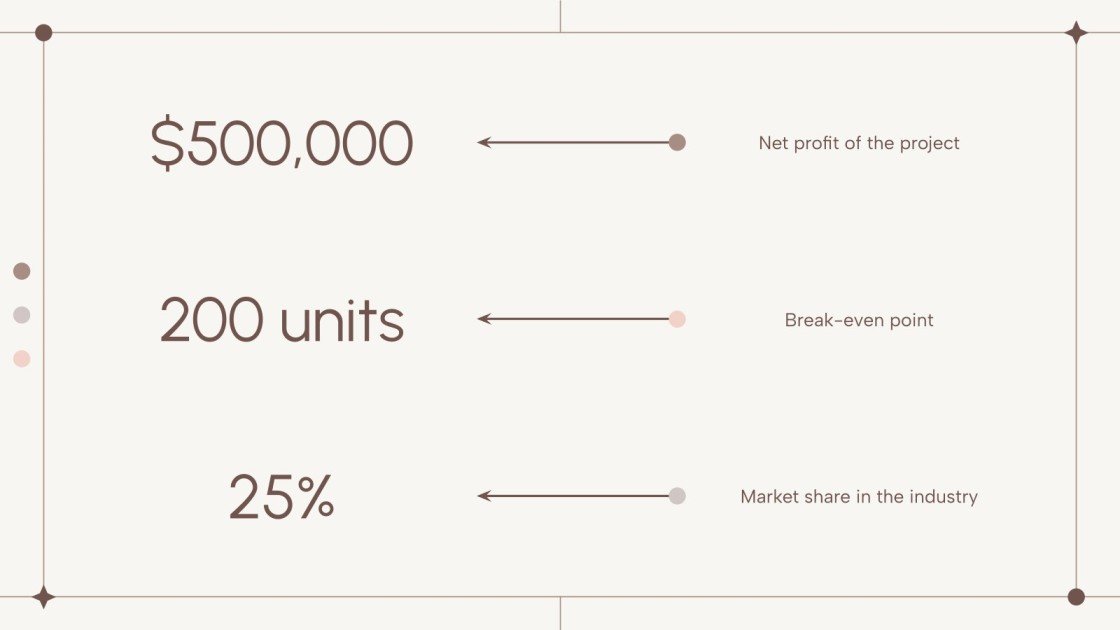The image size is (1120, 630).
Task: Click the Break-even point label
Action: [859, 320]
